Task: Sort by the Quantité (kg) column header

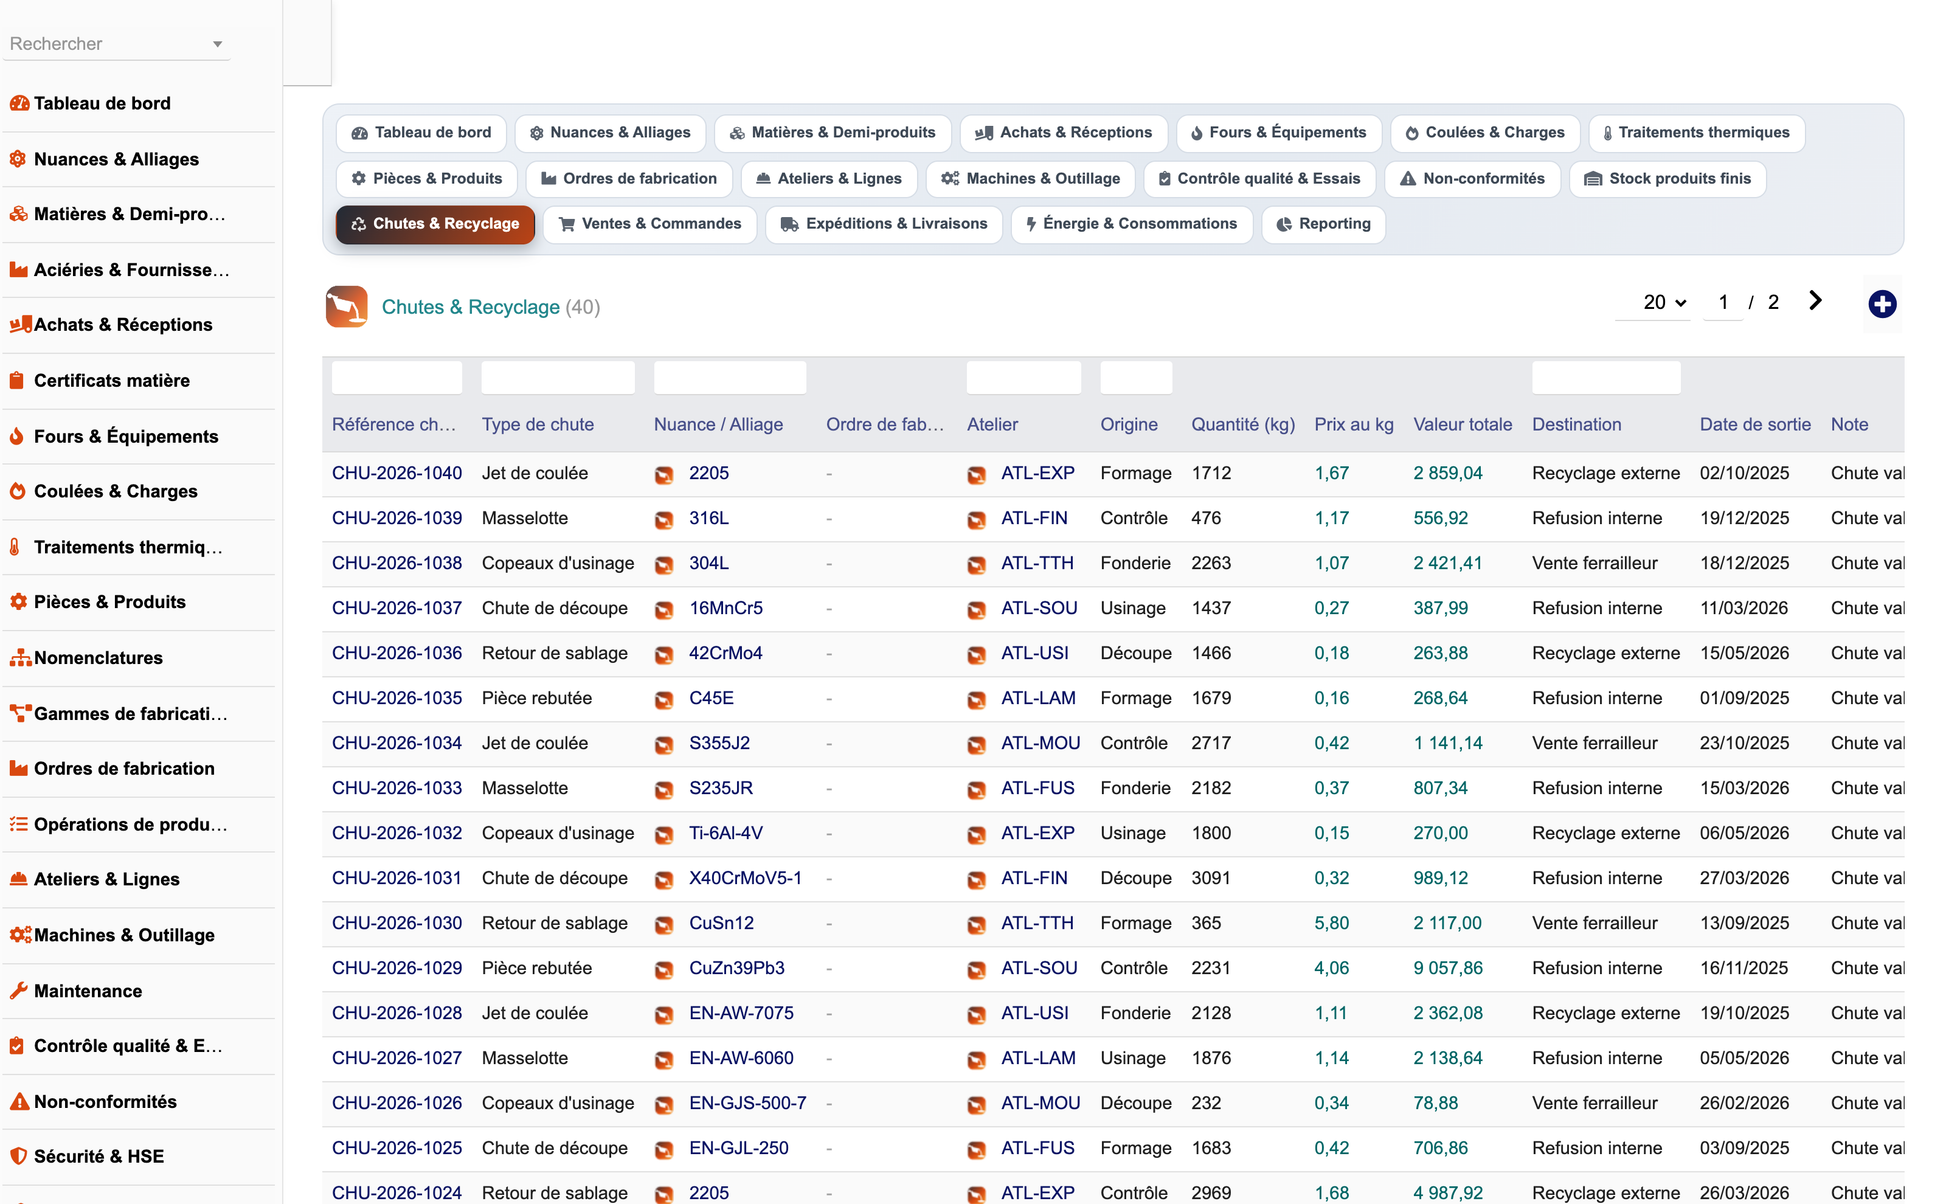Action: [1243, 424]
